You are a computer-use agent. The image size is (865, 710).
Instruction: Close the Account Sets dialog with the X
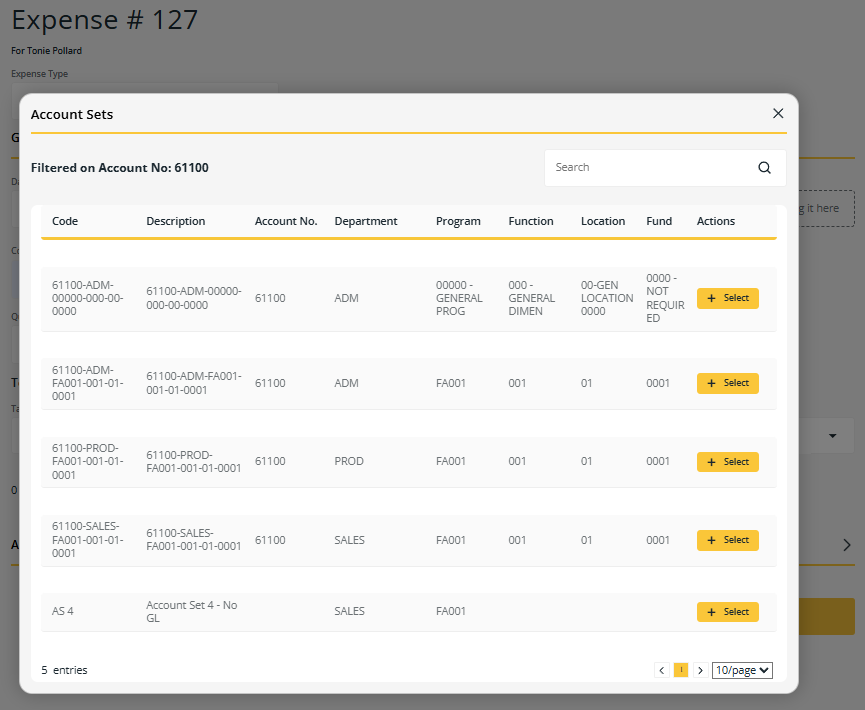click(778, 113)
